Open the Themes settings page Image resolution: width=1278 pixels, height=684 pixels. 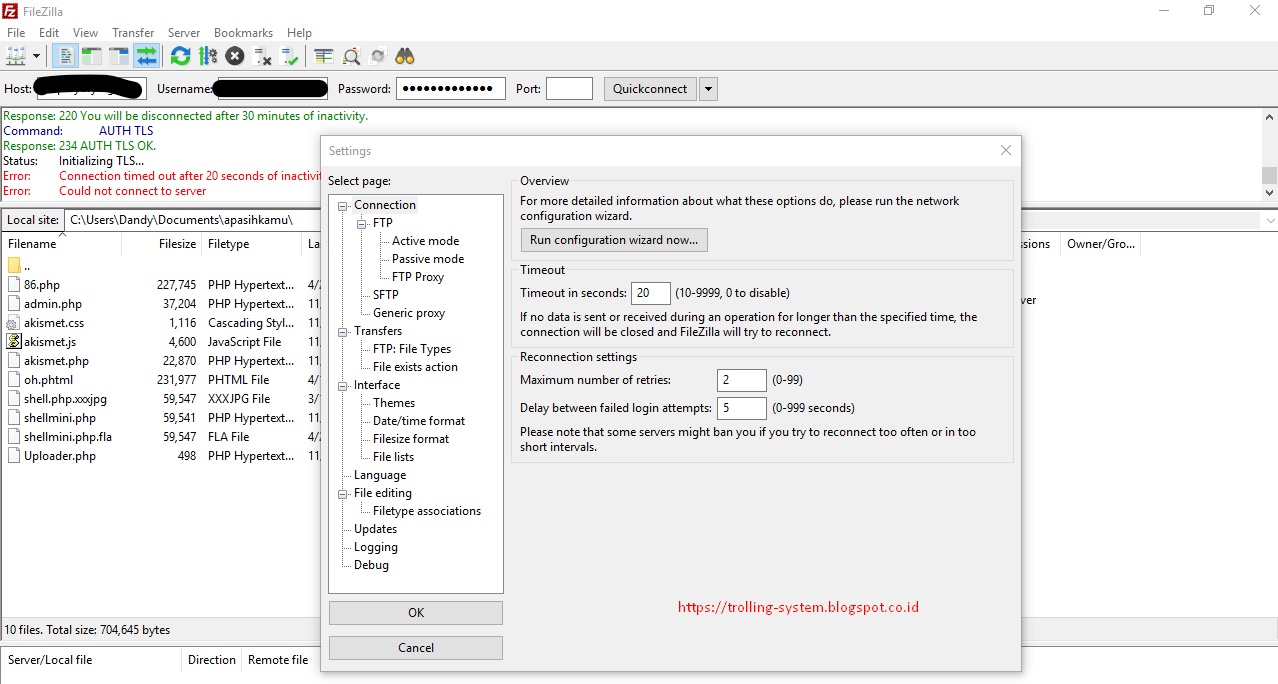[x=394, y=403]
